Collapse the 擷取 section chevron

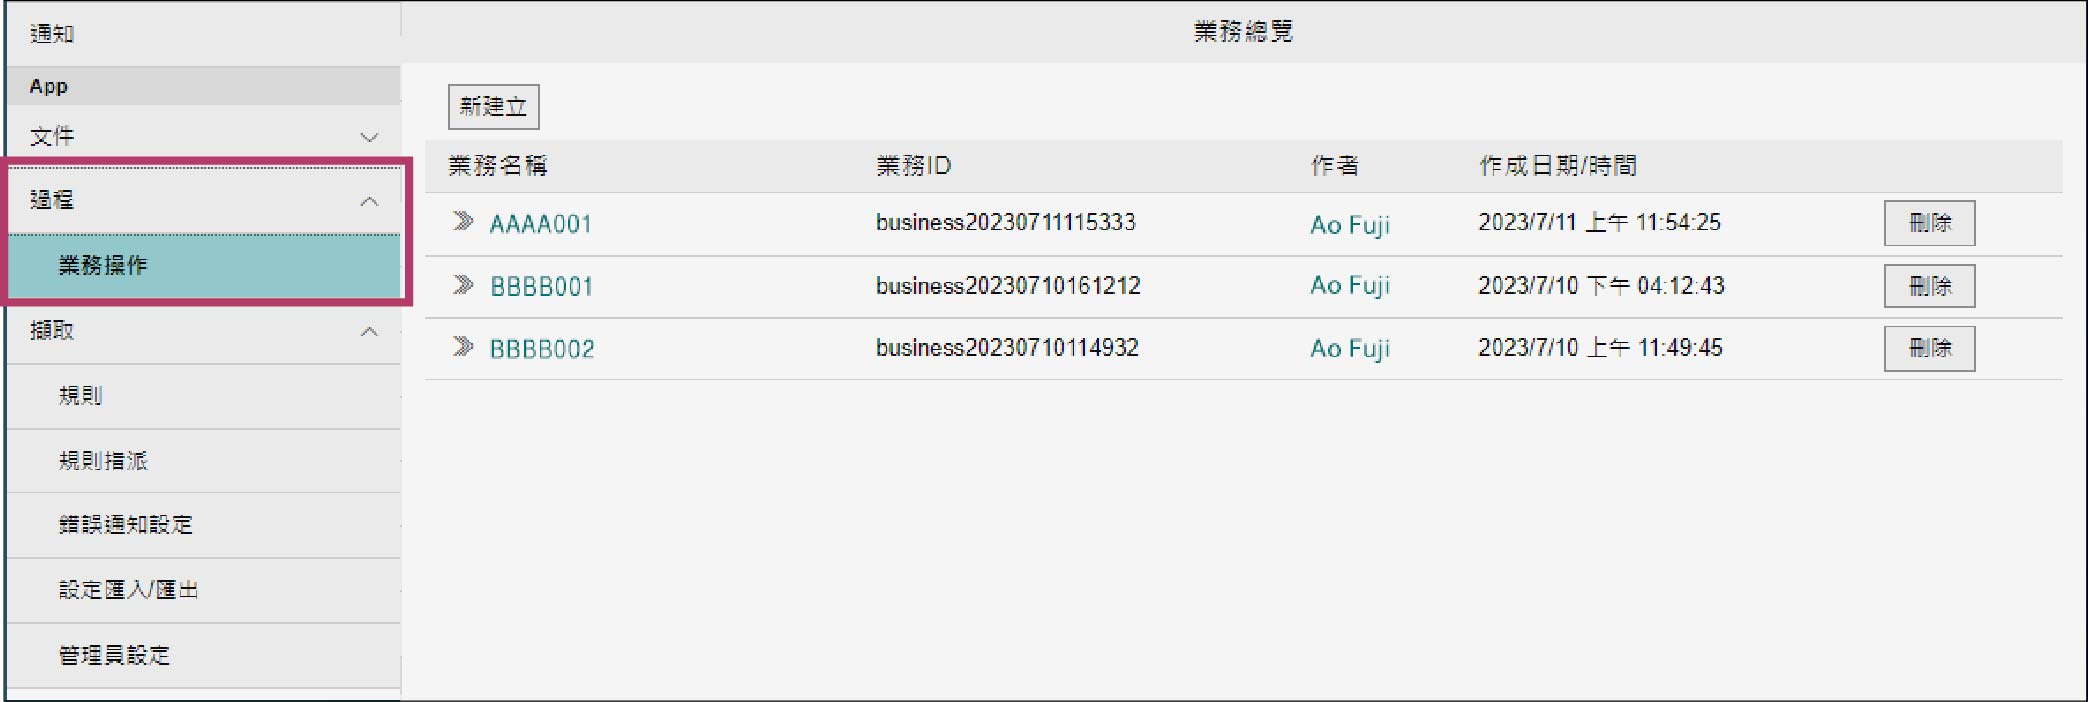[369, 331]
